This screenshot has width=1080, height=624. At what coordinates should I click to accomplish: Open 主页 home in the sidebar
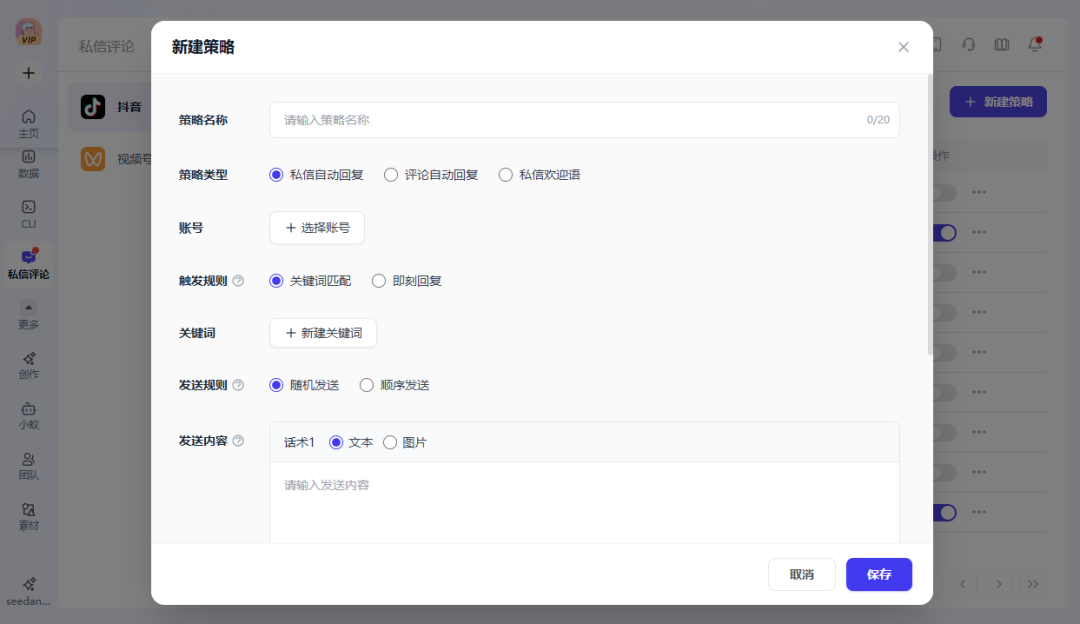click(28, 124)
